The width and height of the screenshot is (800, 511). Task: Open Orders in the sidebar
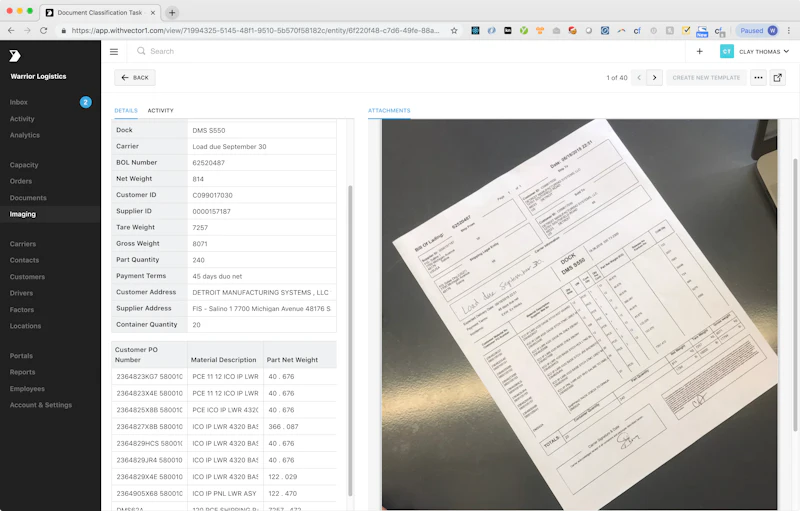pyautogui.click(x=21, y=181)
